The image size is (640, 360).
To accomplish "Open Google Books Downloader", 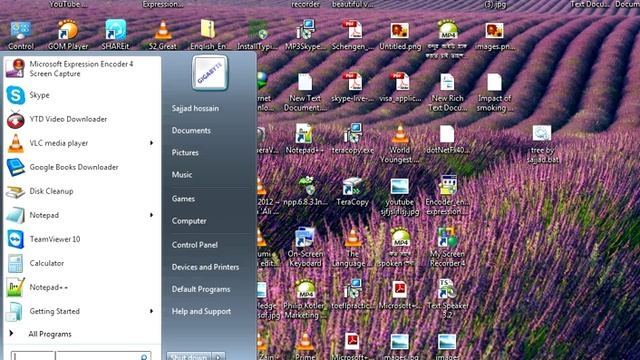I will (x=82, y=167).
